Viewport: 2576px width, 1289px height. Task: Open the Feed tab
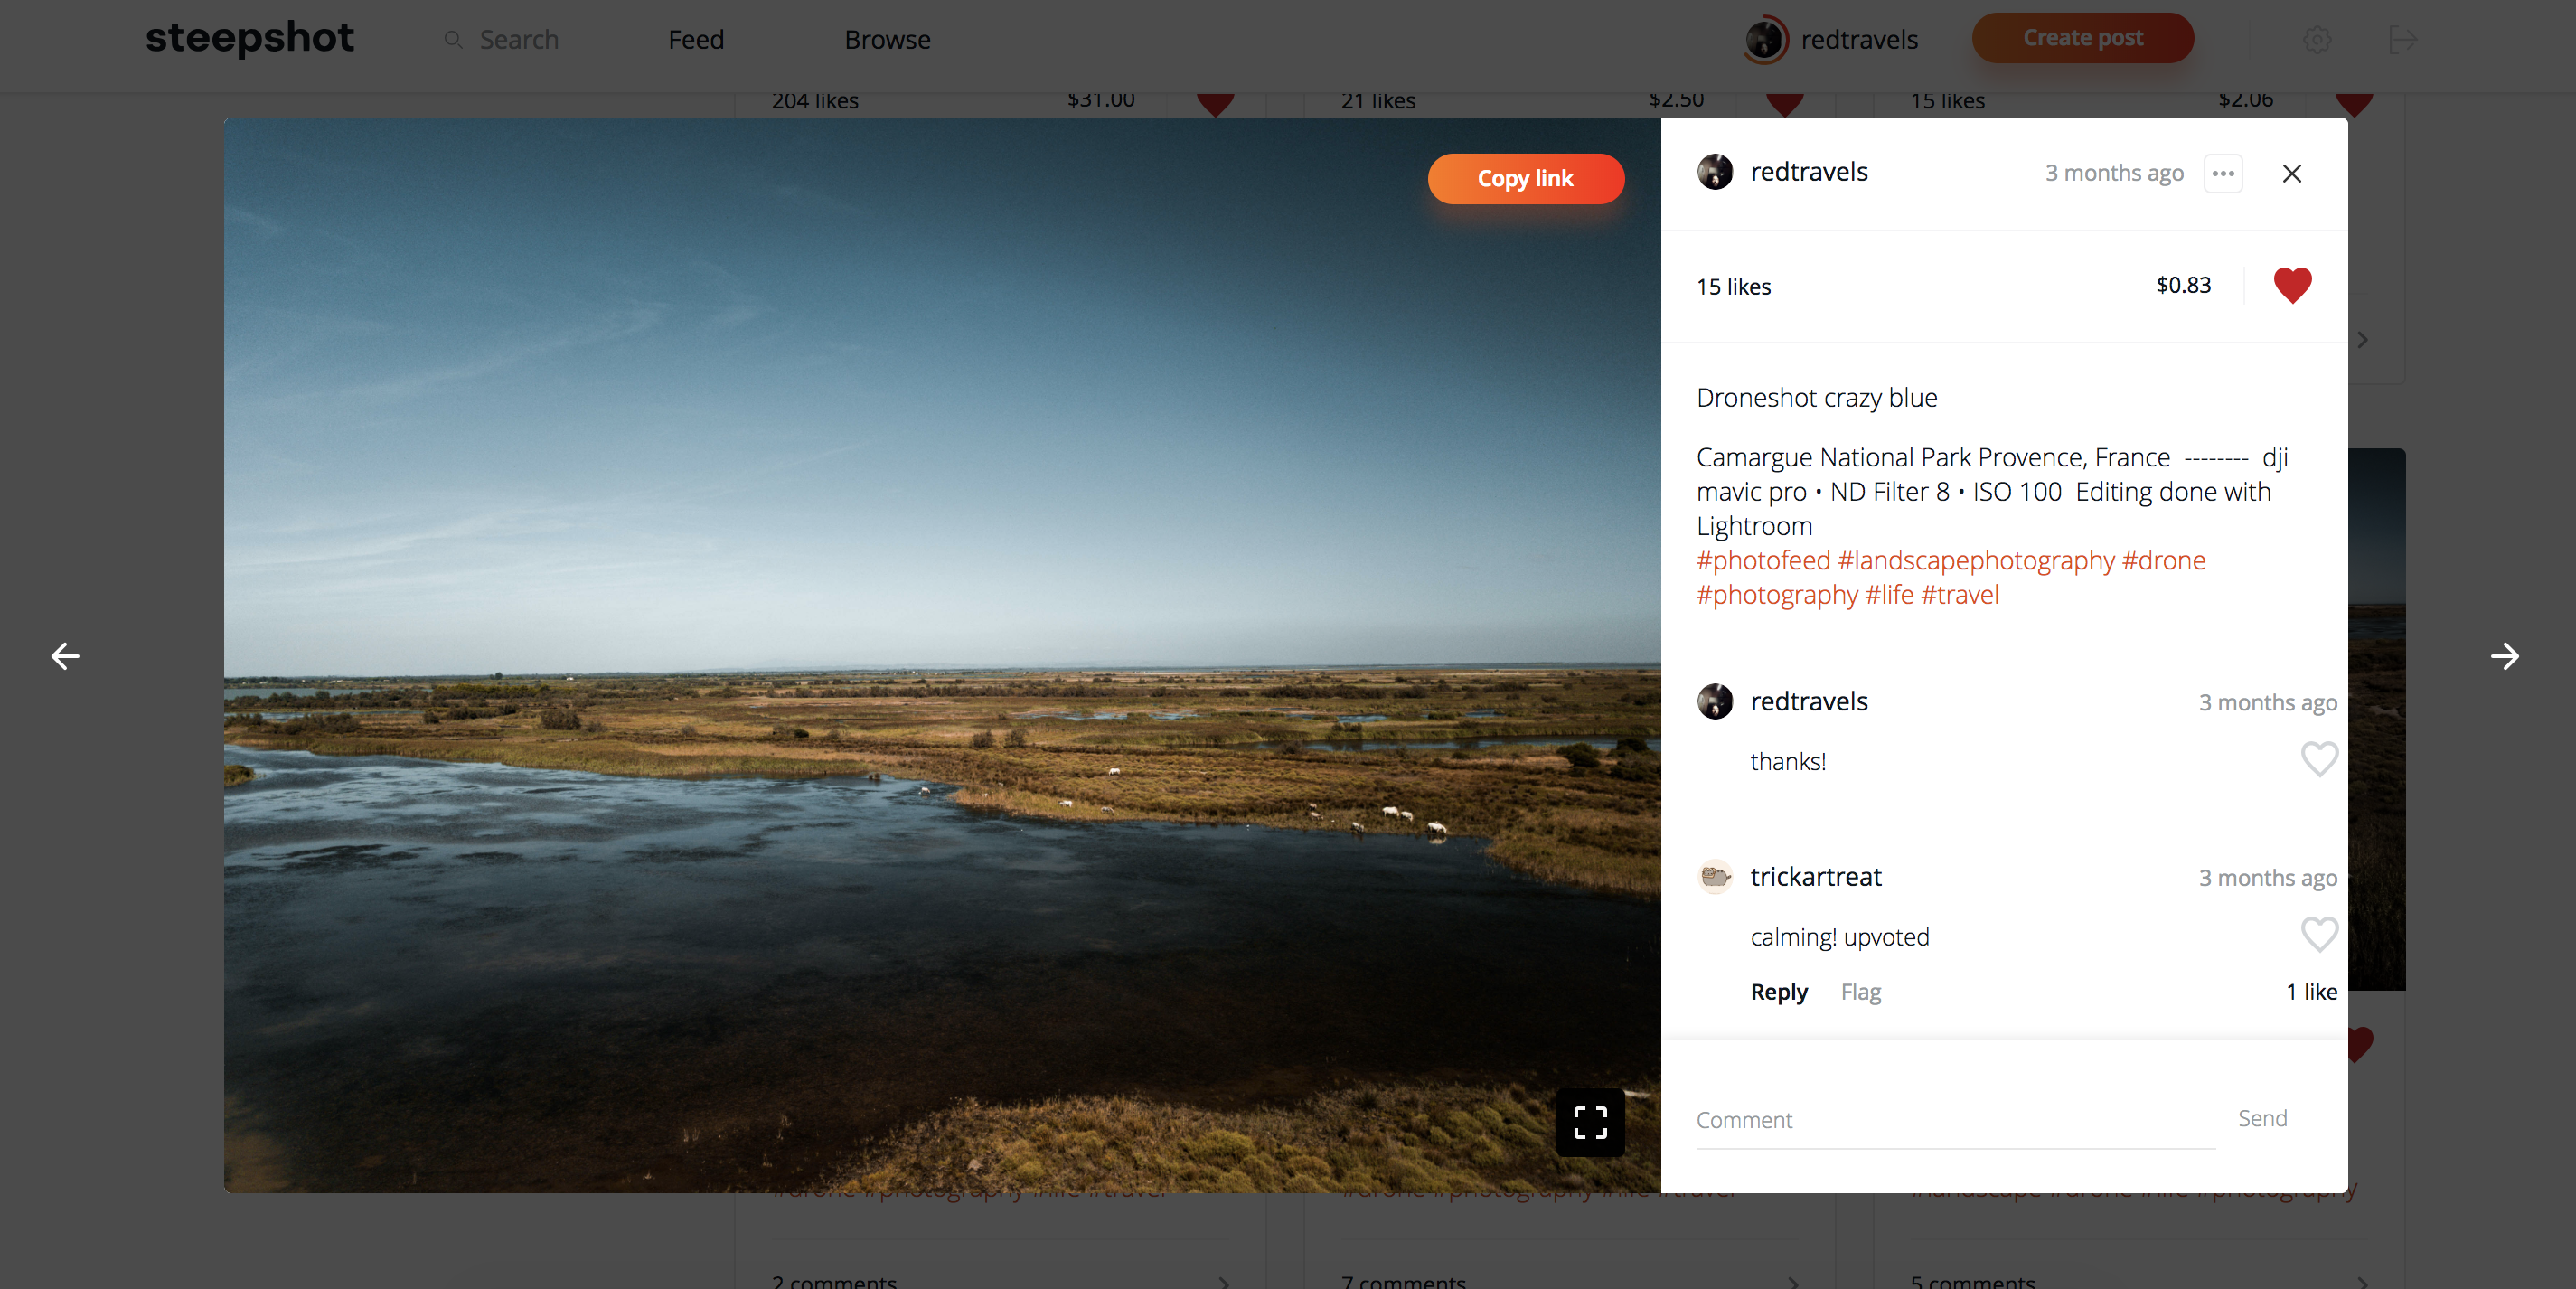696,40
